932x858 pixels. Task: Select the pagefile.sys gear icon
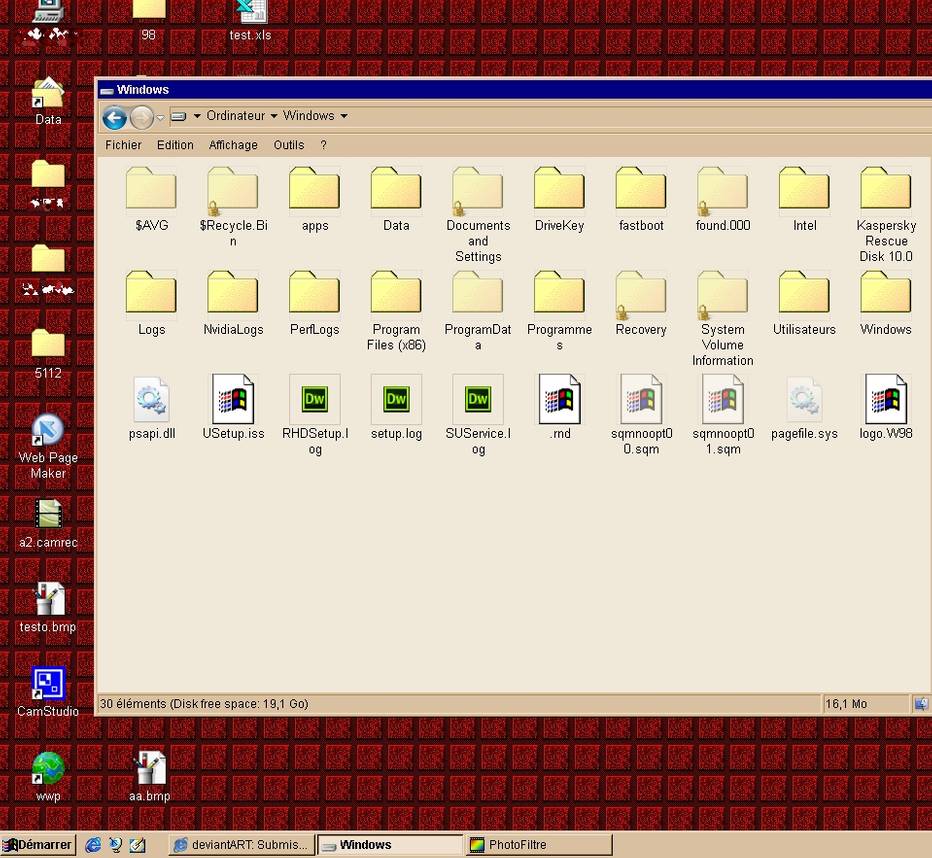[804, 398]
